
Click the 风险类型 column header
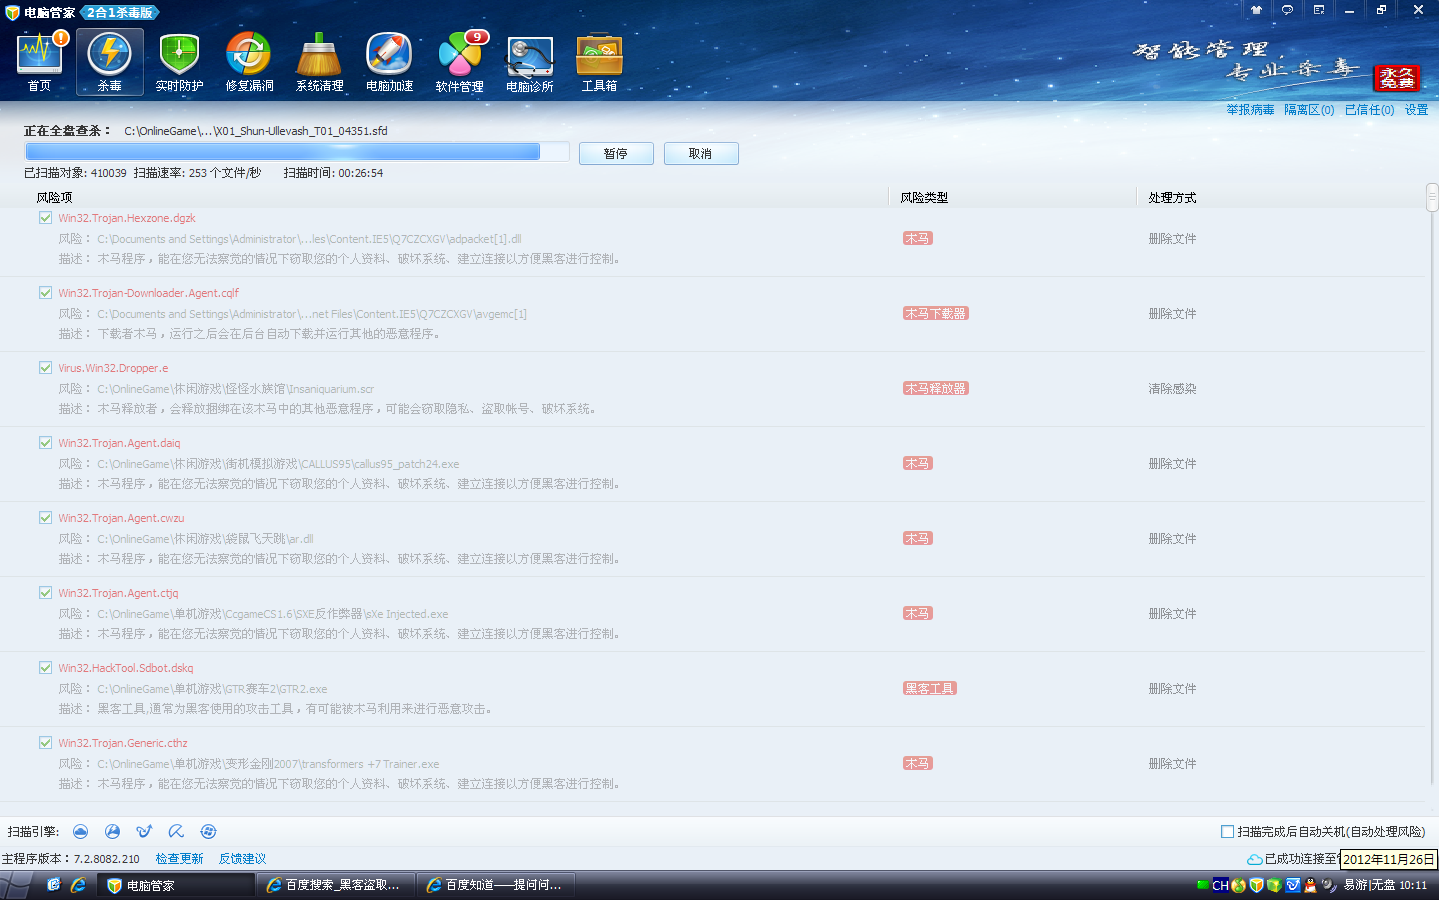point(924,198)
